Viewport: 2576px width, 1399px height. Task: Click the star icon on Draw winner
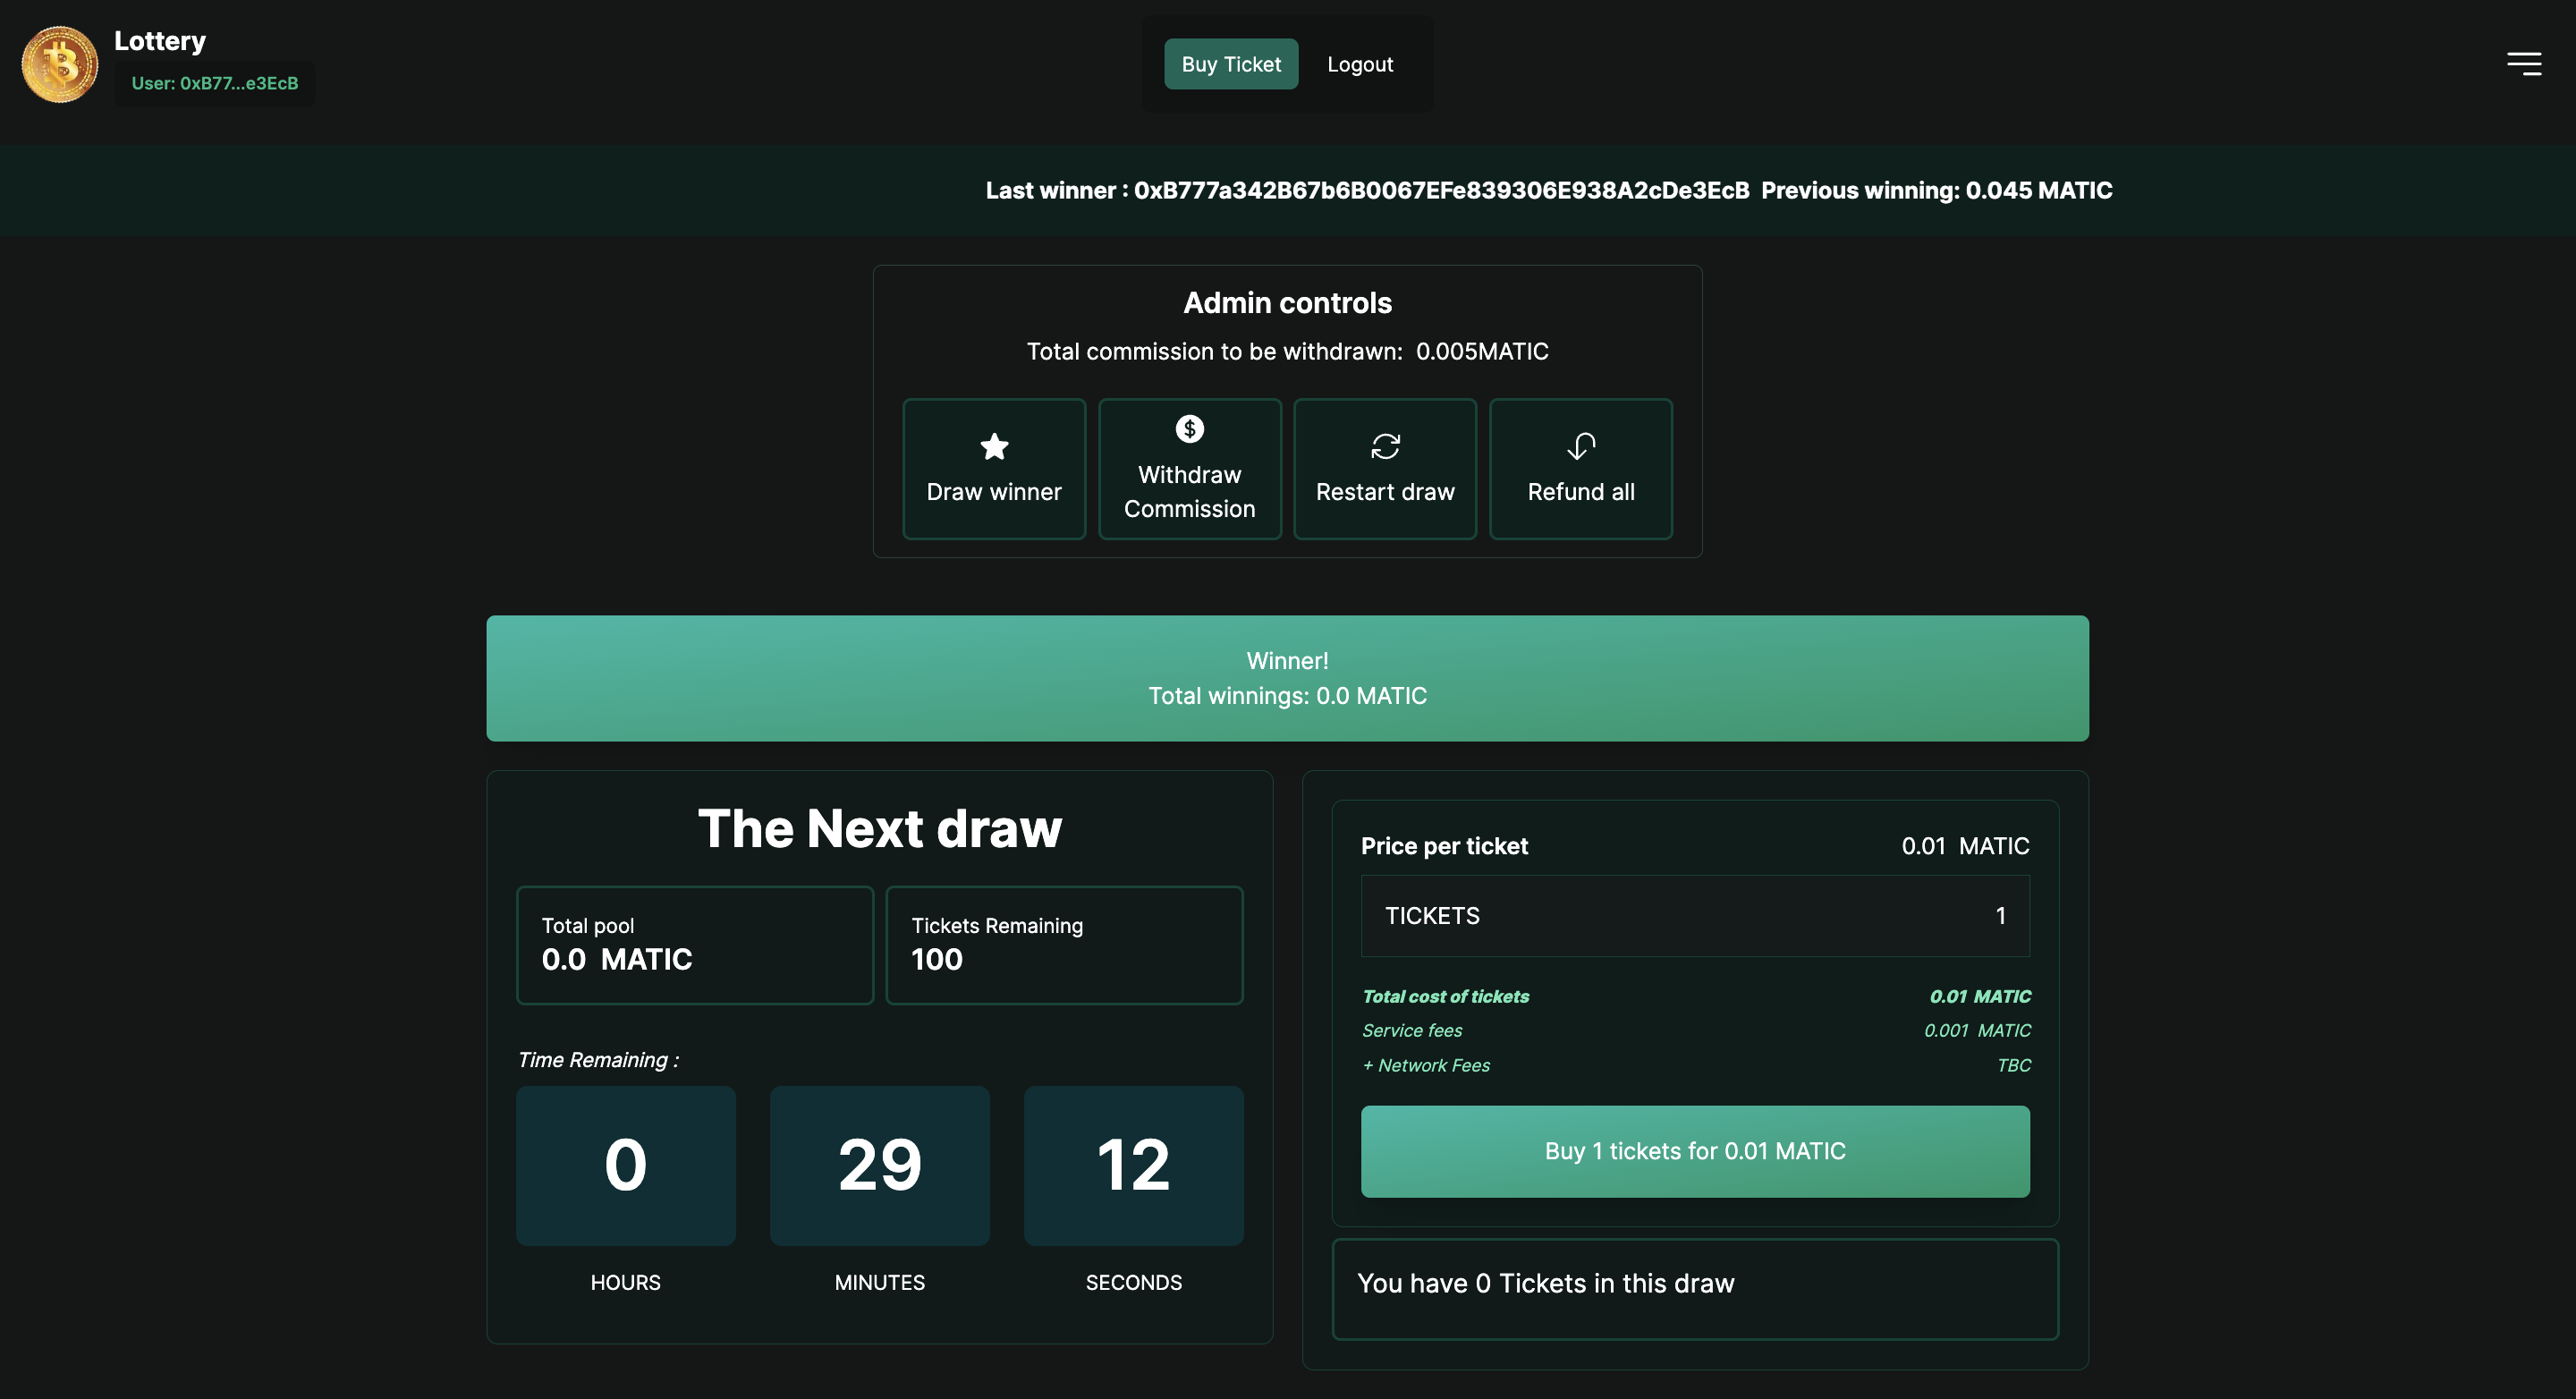[x=993, y=446]
